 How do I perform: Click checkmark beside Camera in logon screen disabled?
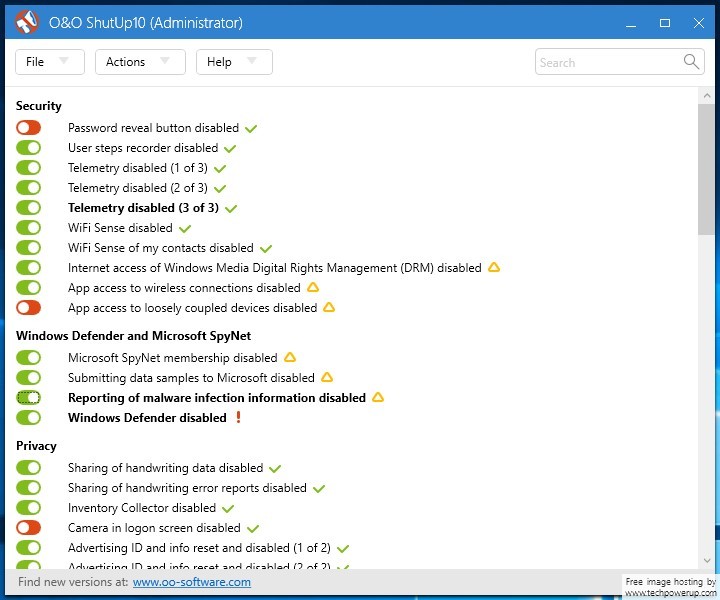[x=253, y=529]
